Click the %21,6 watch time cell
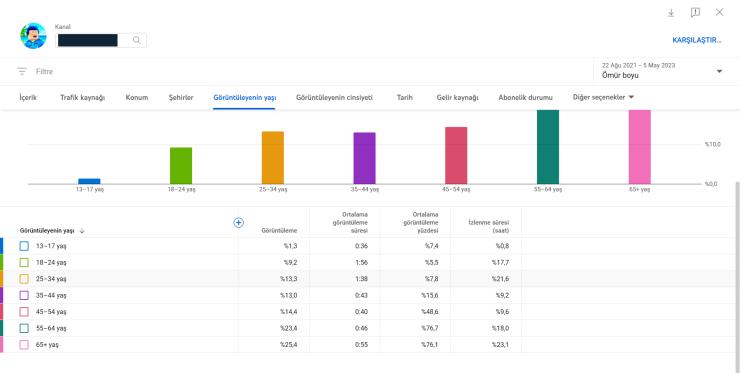Screen dimensions: 740x373 [x=500, y=279]
